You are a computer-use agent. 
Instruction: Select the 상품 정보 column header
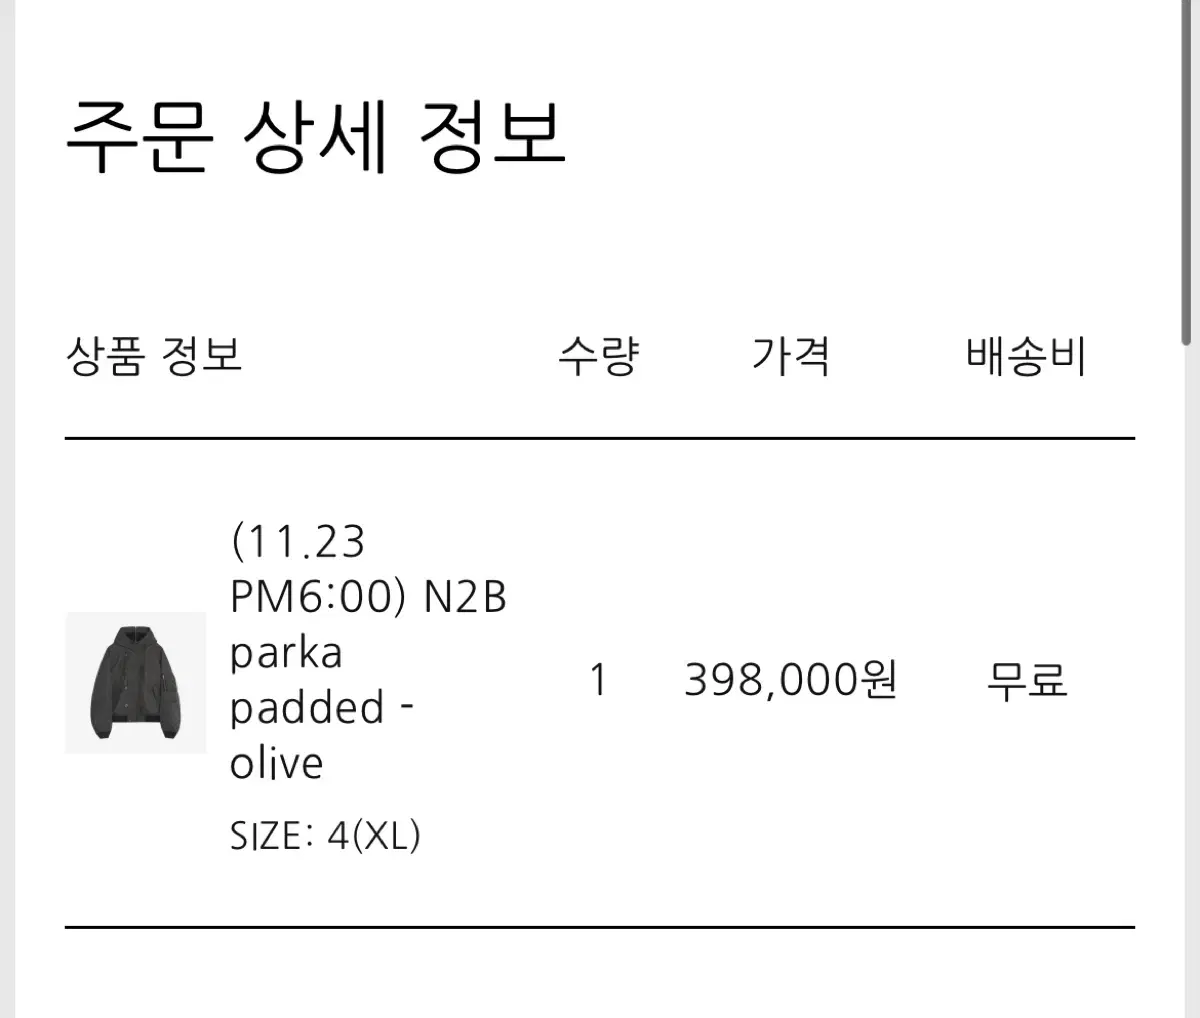(154, 356)
